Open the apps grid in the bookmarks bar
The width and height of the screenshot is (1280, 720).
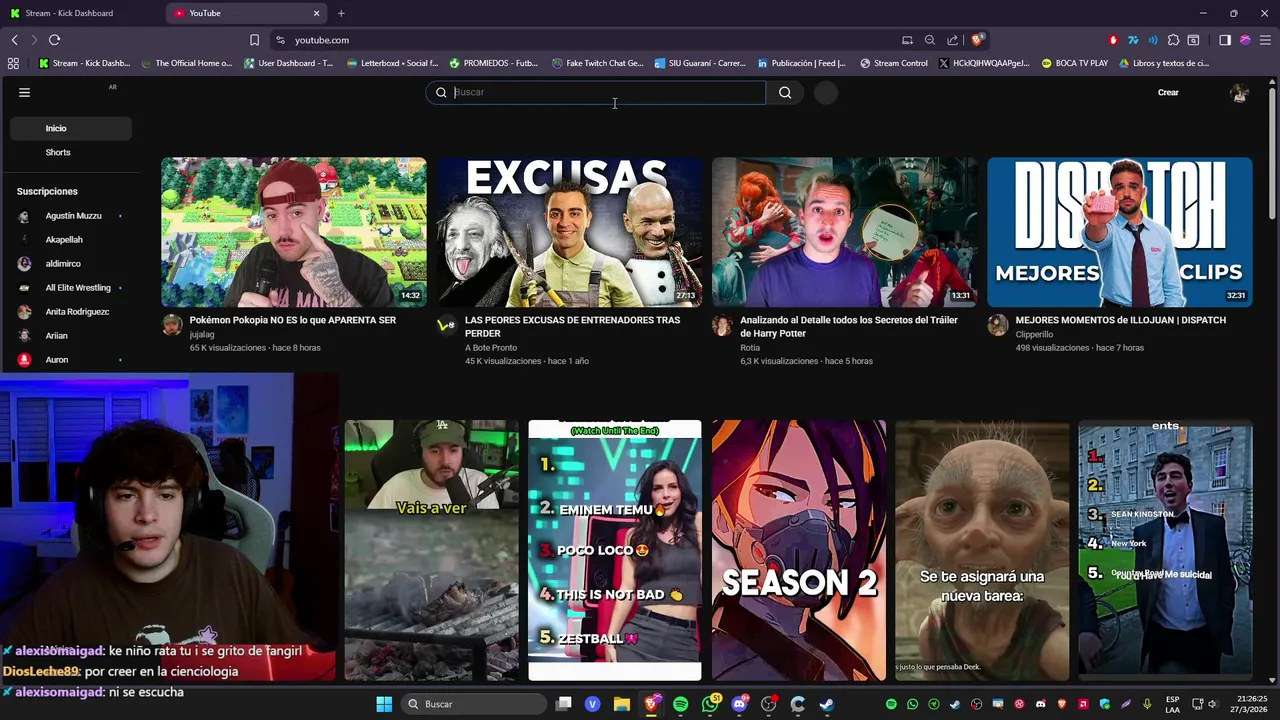point(13,63)
